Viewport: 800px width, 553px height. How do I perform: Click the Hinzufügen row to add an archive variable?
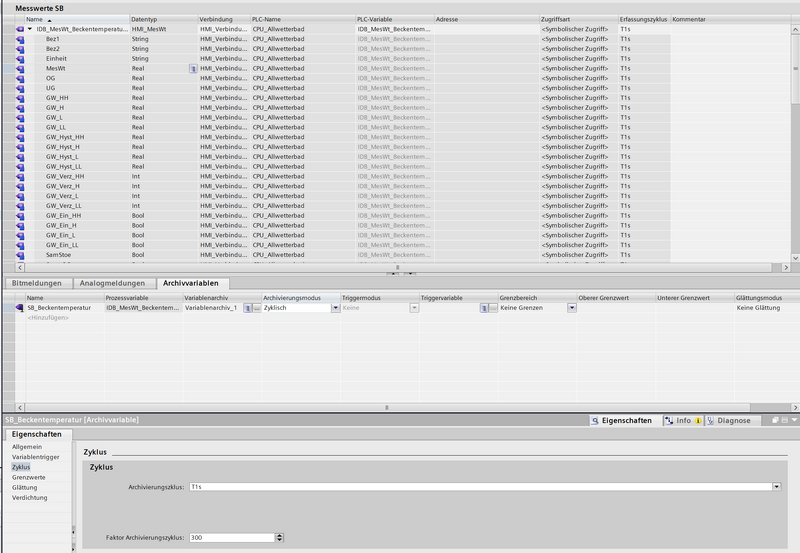(48, 317)
